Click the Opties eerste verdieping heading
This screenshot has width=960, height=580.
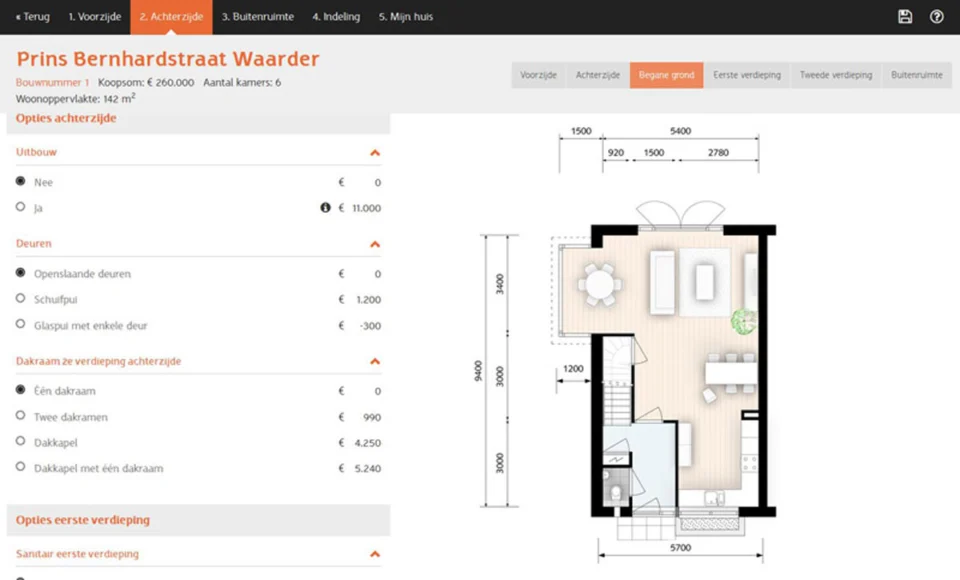(x=83, y=520)
